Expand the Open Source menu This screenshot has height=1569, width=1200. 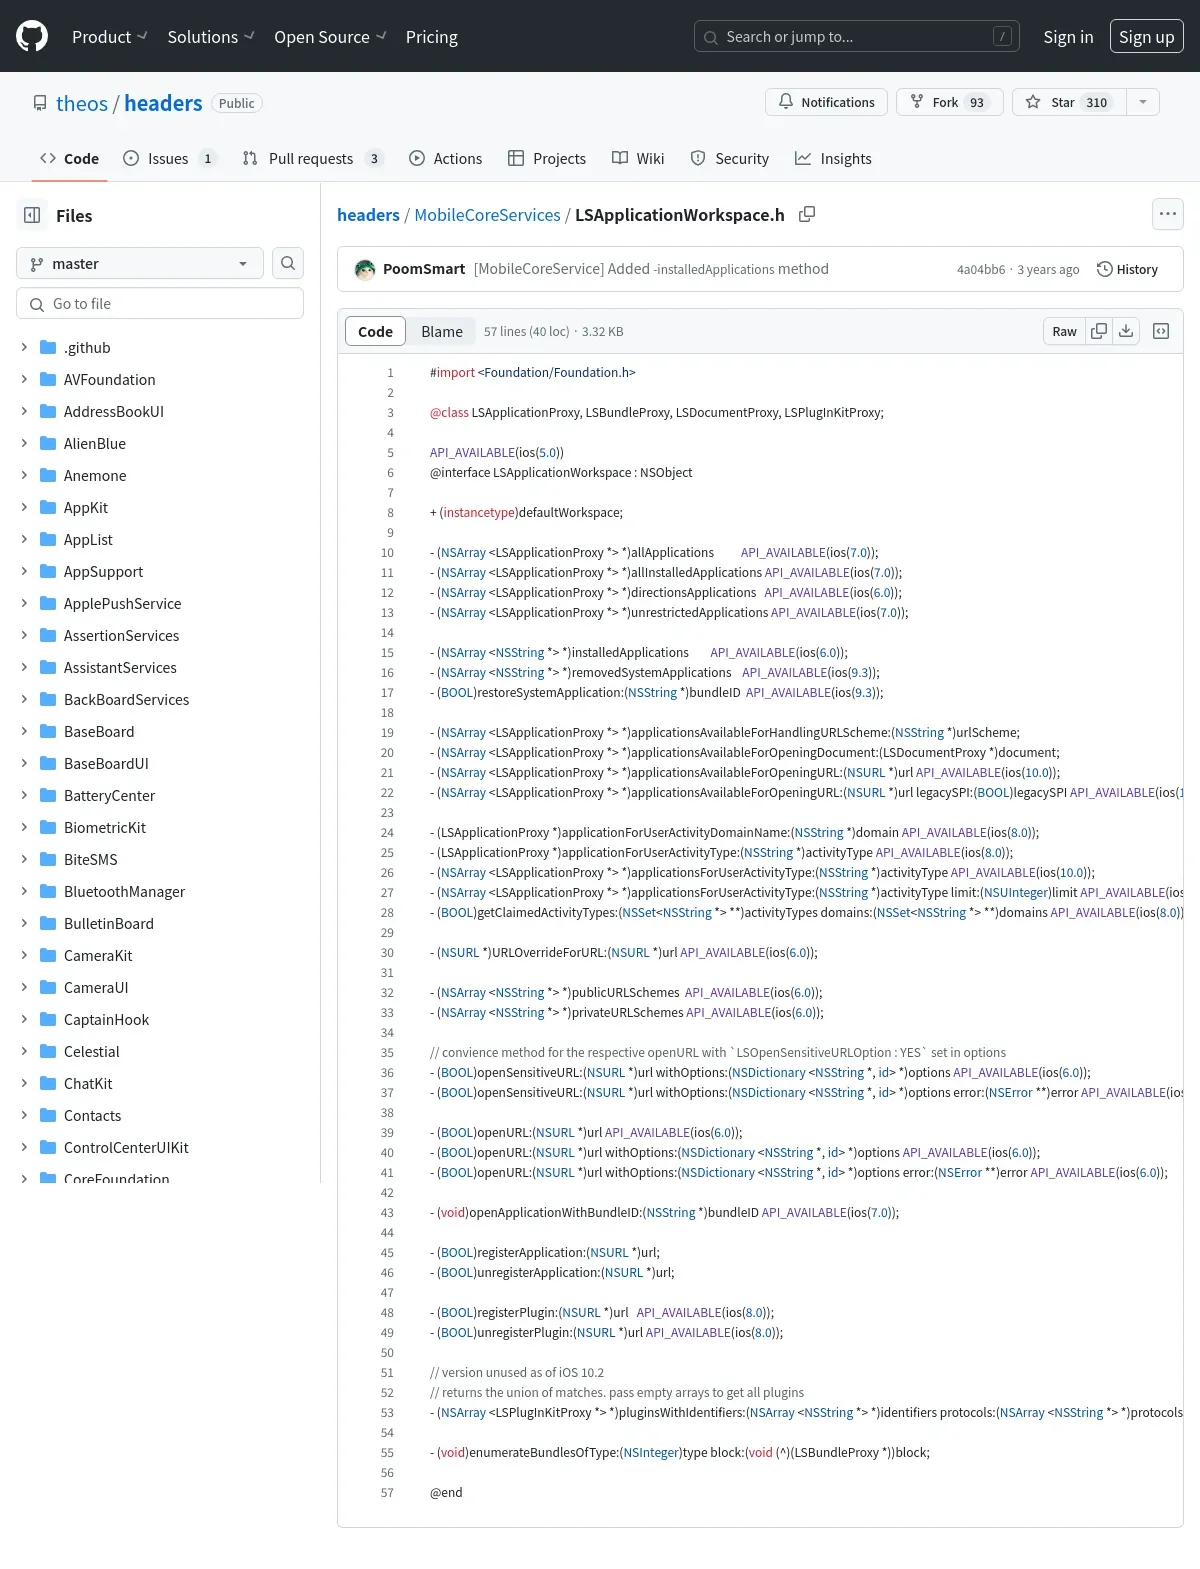330,37
